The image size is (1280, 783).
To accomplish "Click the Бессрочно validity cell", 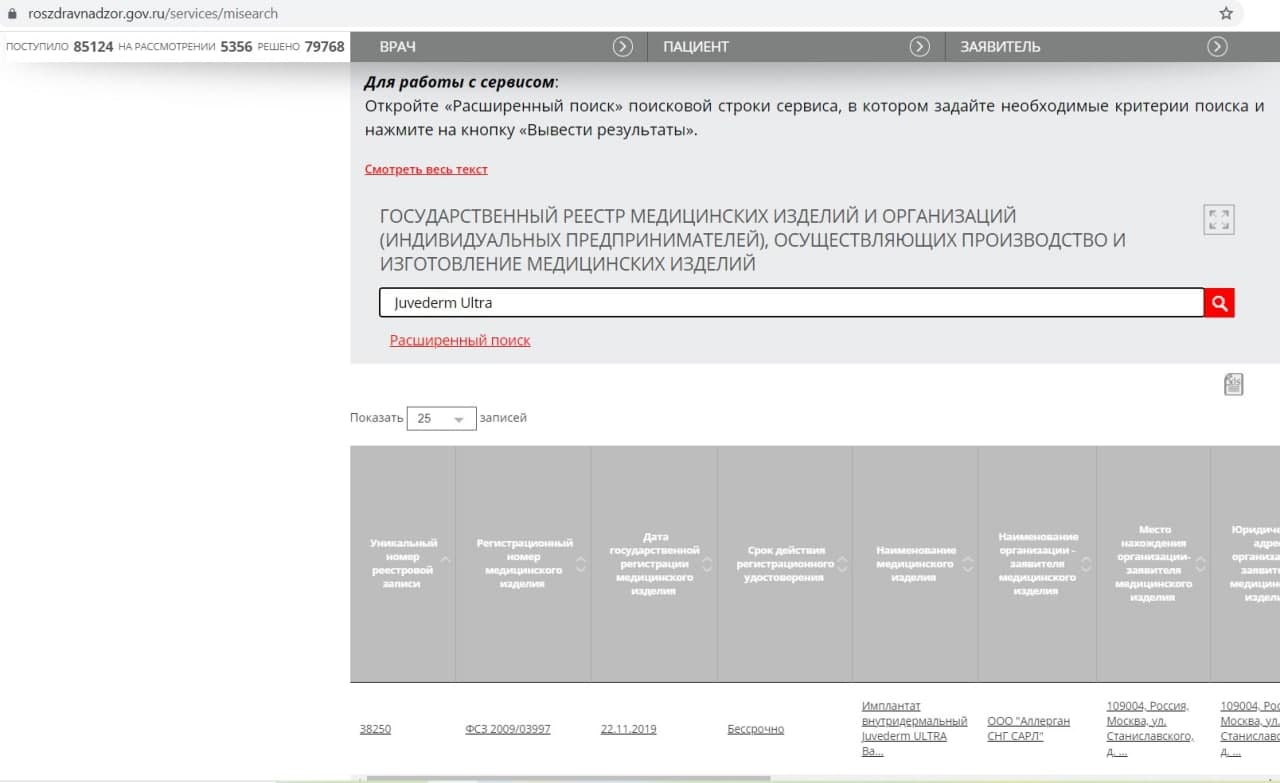I will pos(756,729).
